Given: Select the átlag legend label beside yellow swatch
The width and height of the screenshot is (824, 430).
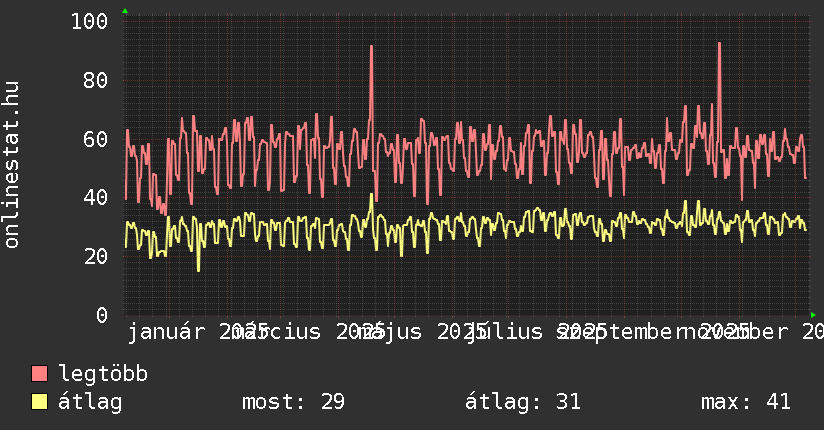Looking at the screenshot, I should click(x=90, y=402).
